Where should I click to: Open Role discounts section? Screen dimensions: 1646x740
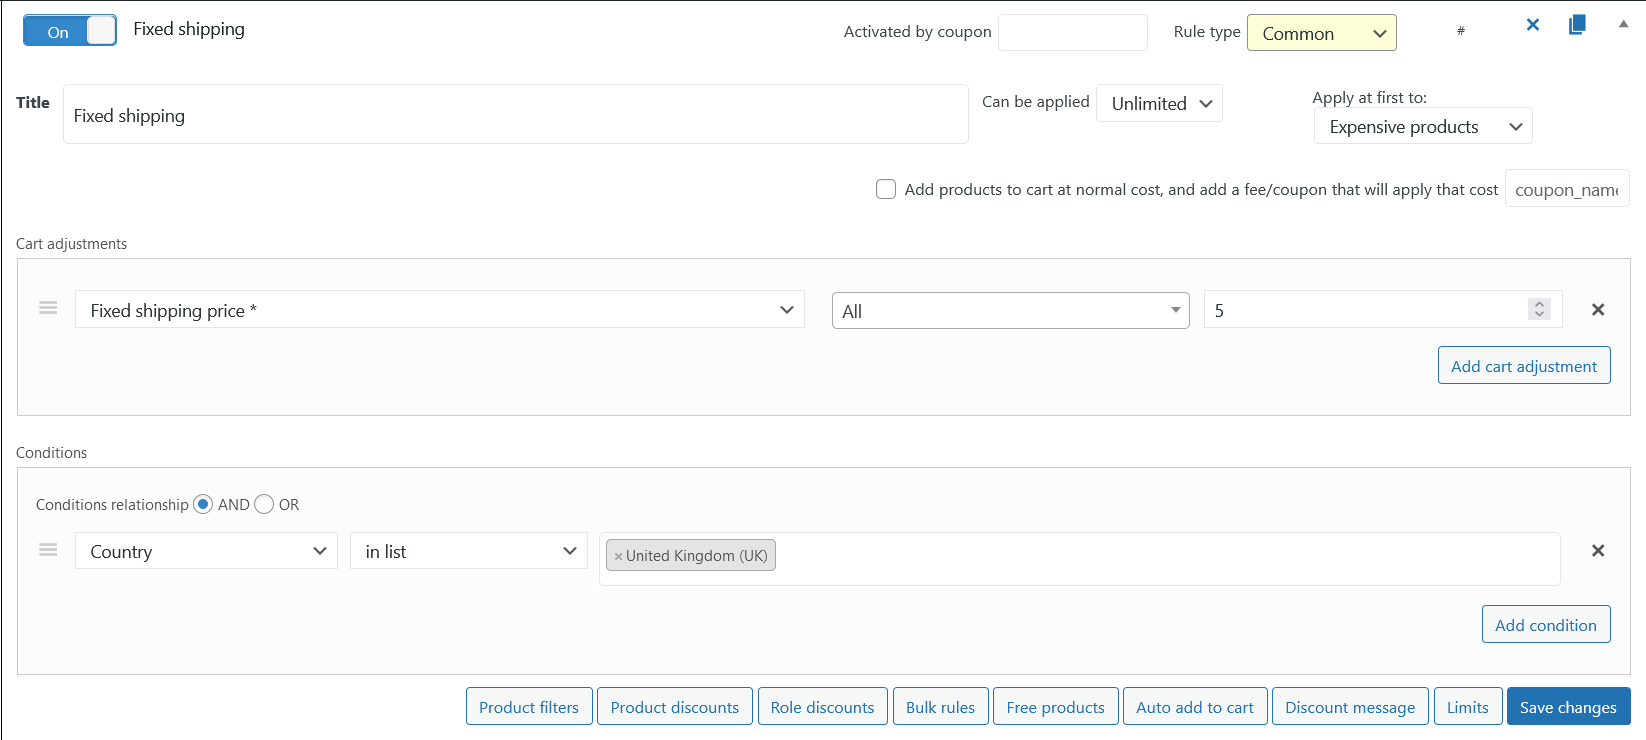(823, 706)
